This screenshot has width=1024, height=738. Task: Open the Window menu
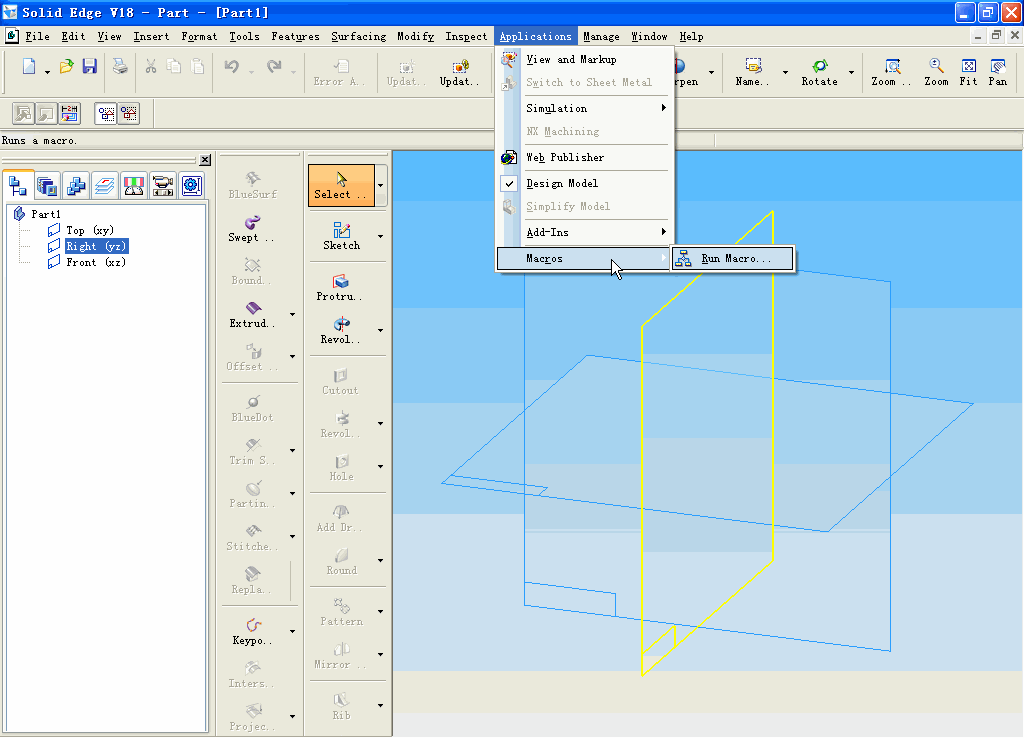(649, 37)
